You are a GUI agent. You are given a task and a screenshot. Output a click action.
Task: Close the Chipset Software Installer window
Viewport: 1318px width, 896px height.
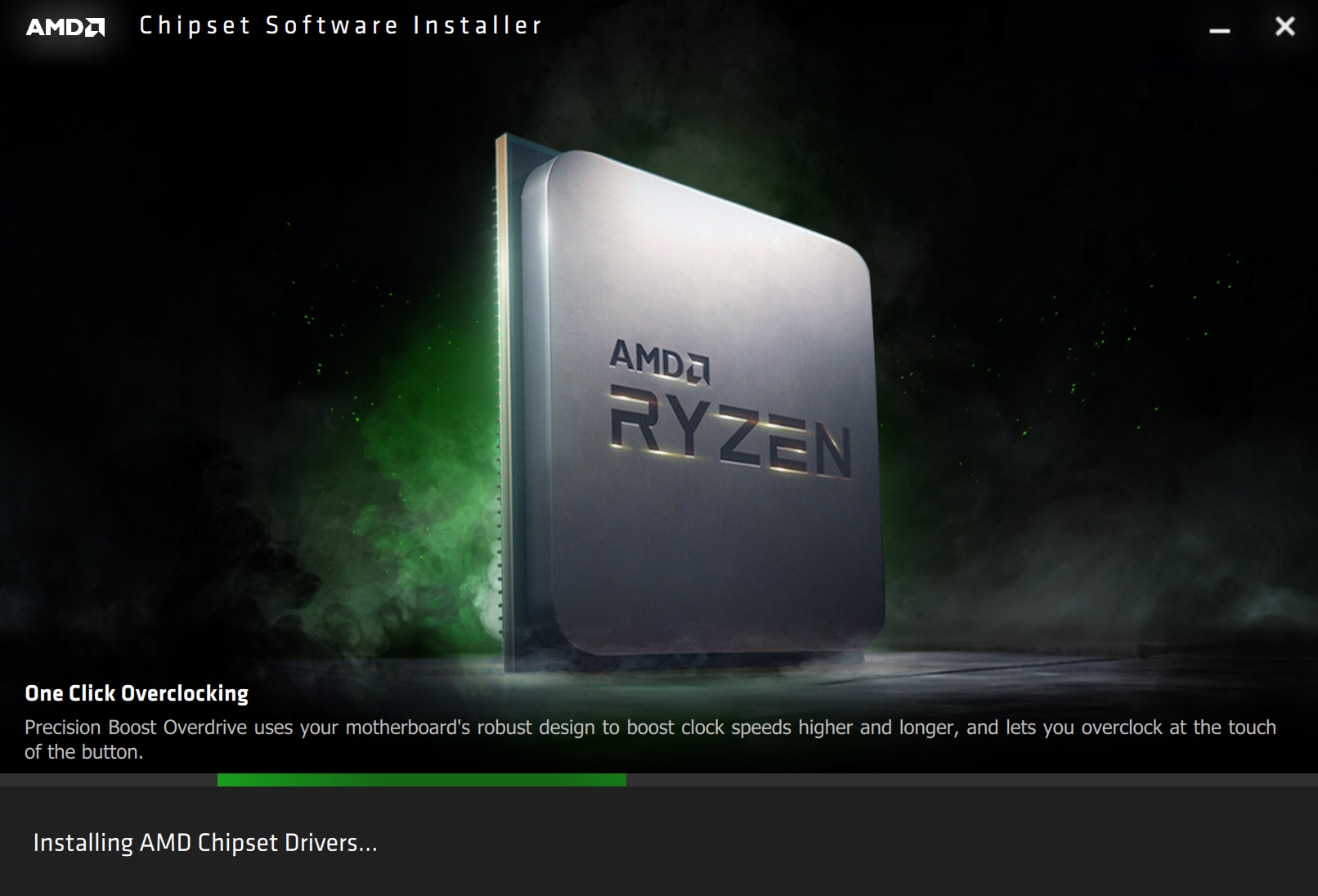click(x=1285, y=27)
